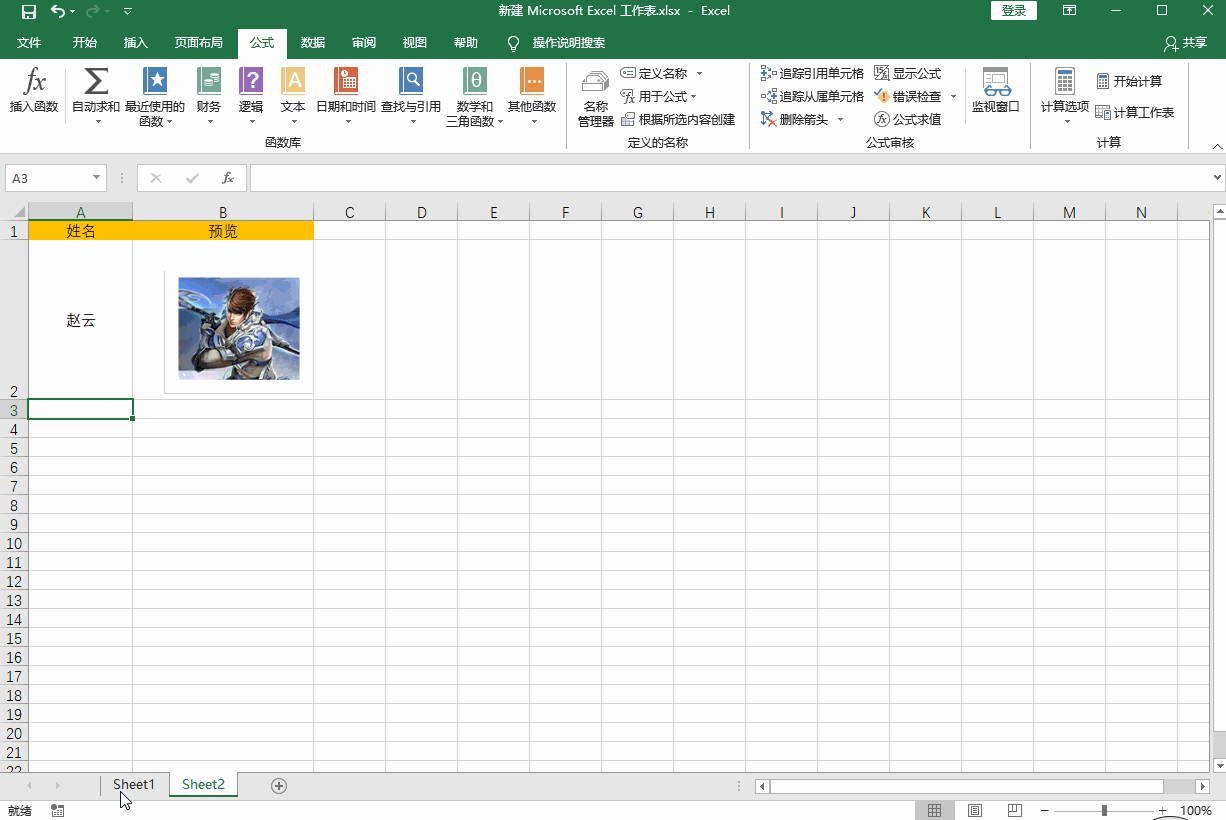Switch to the Page Layout (页面布局) tab
This screenshot has height=820, width=1226.
point(199,43)
